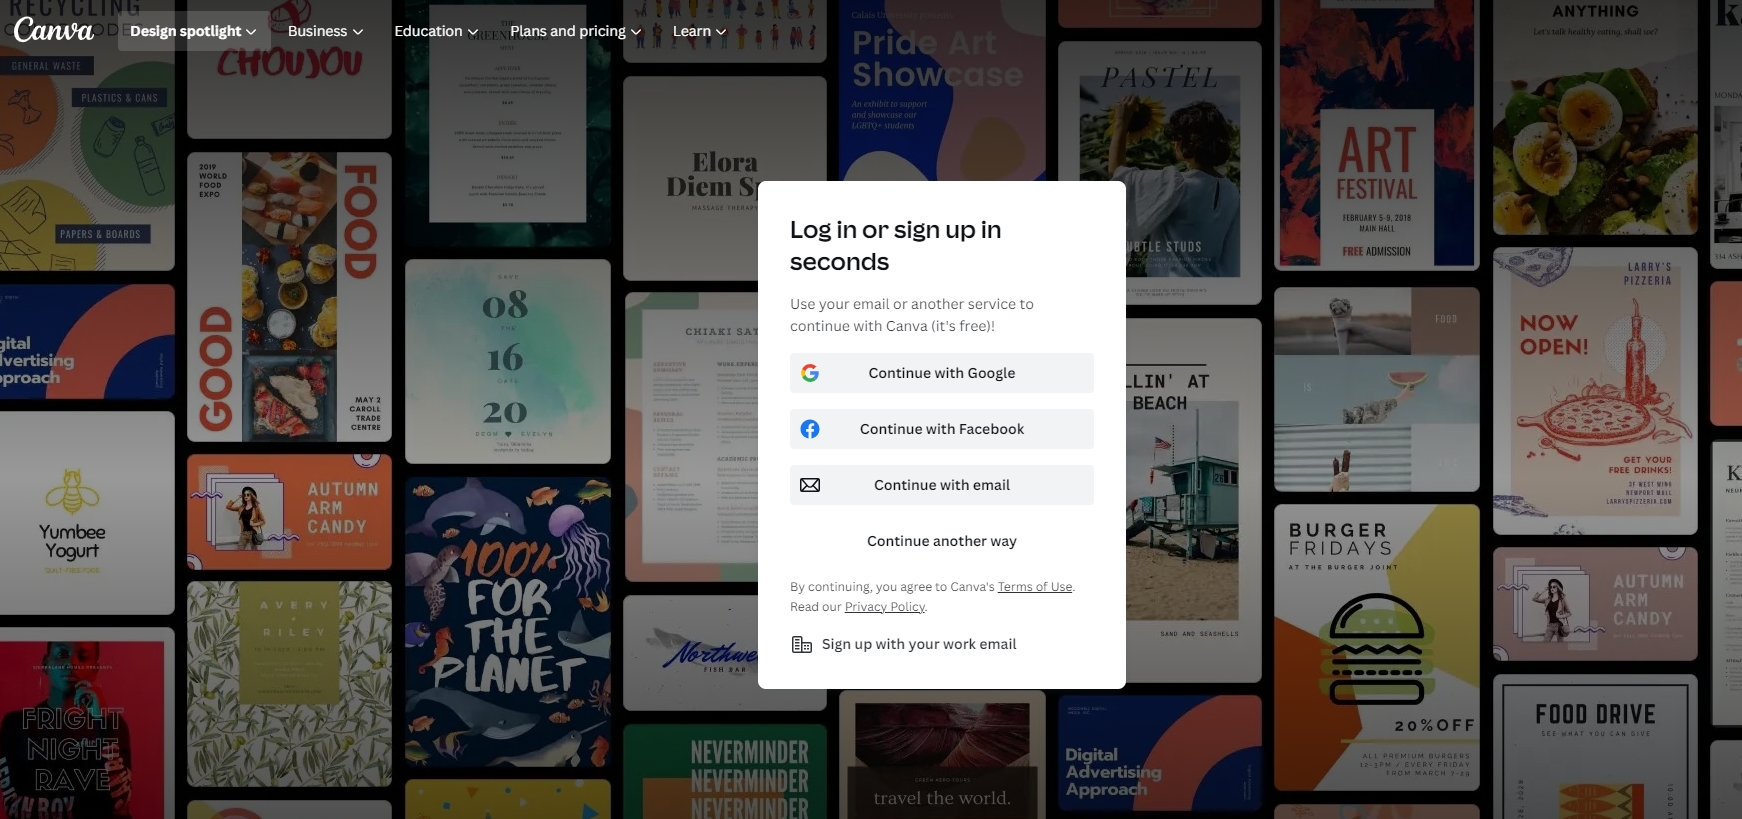1742x819 pixels.
Task: Click the Canva logo
Action: [54, 30]
